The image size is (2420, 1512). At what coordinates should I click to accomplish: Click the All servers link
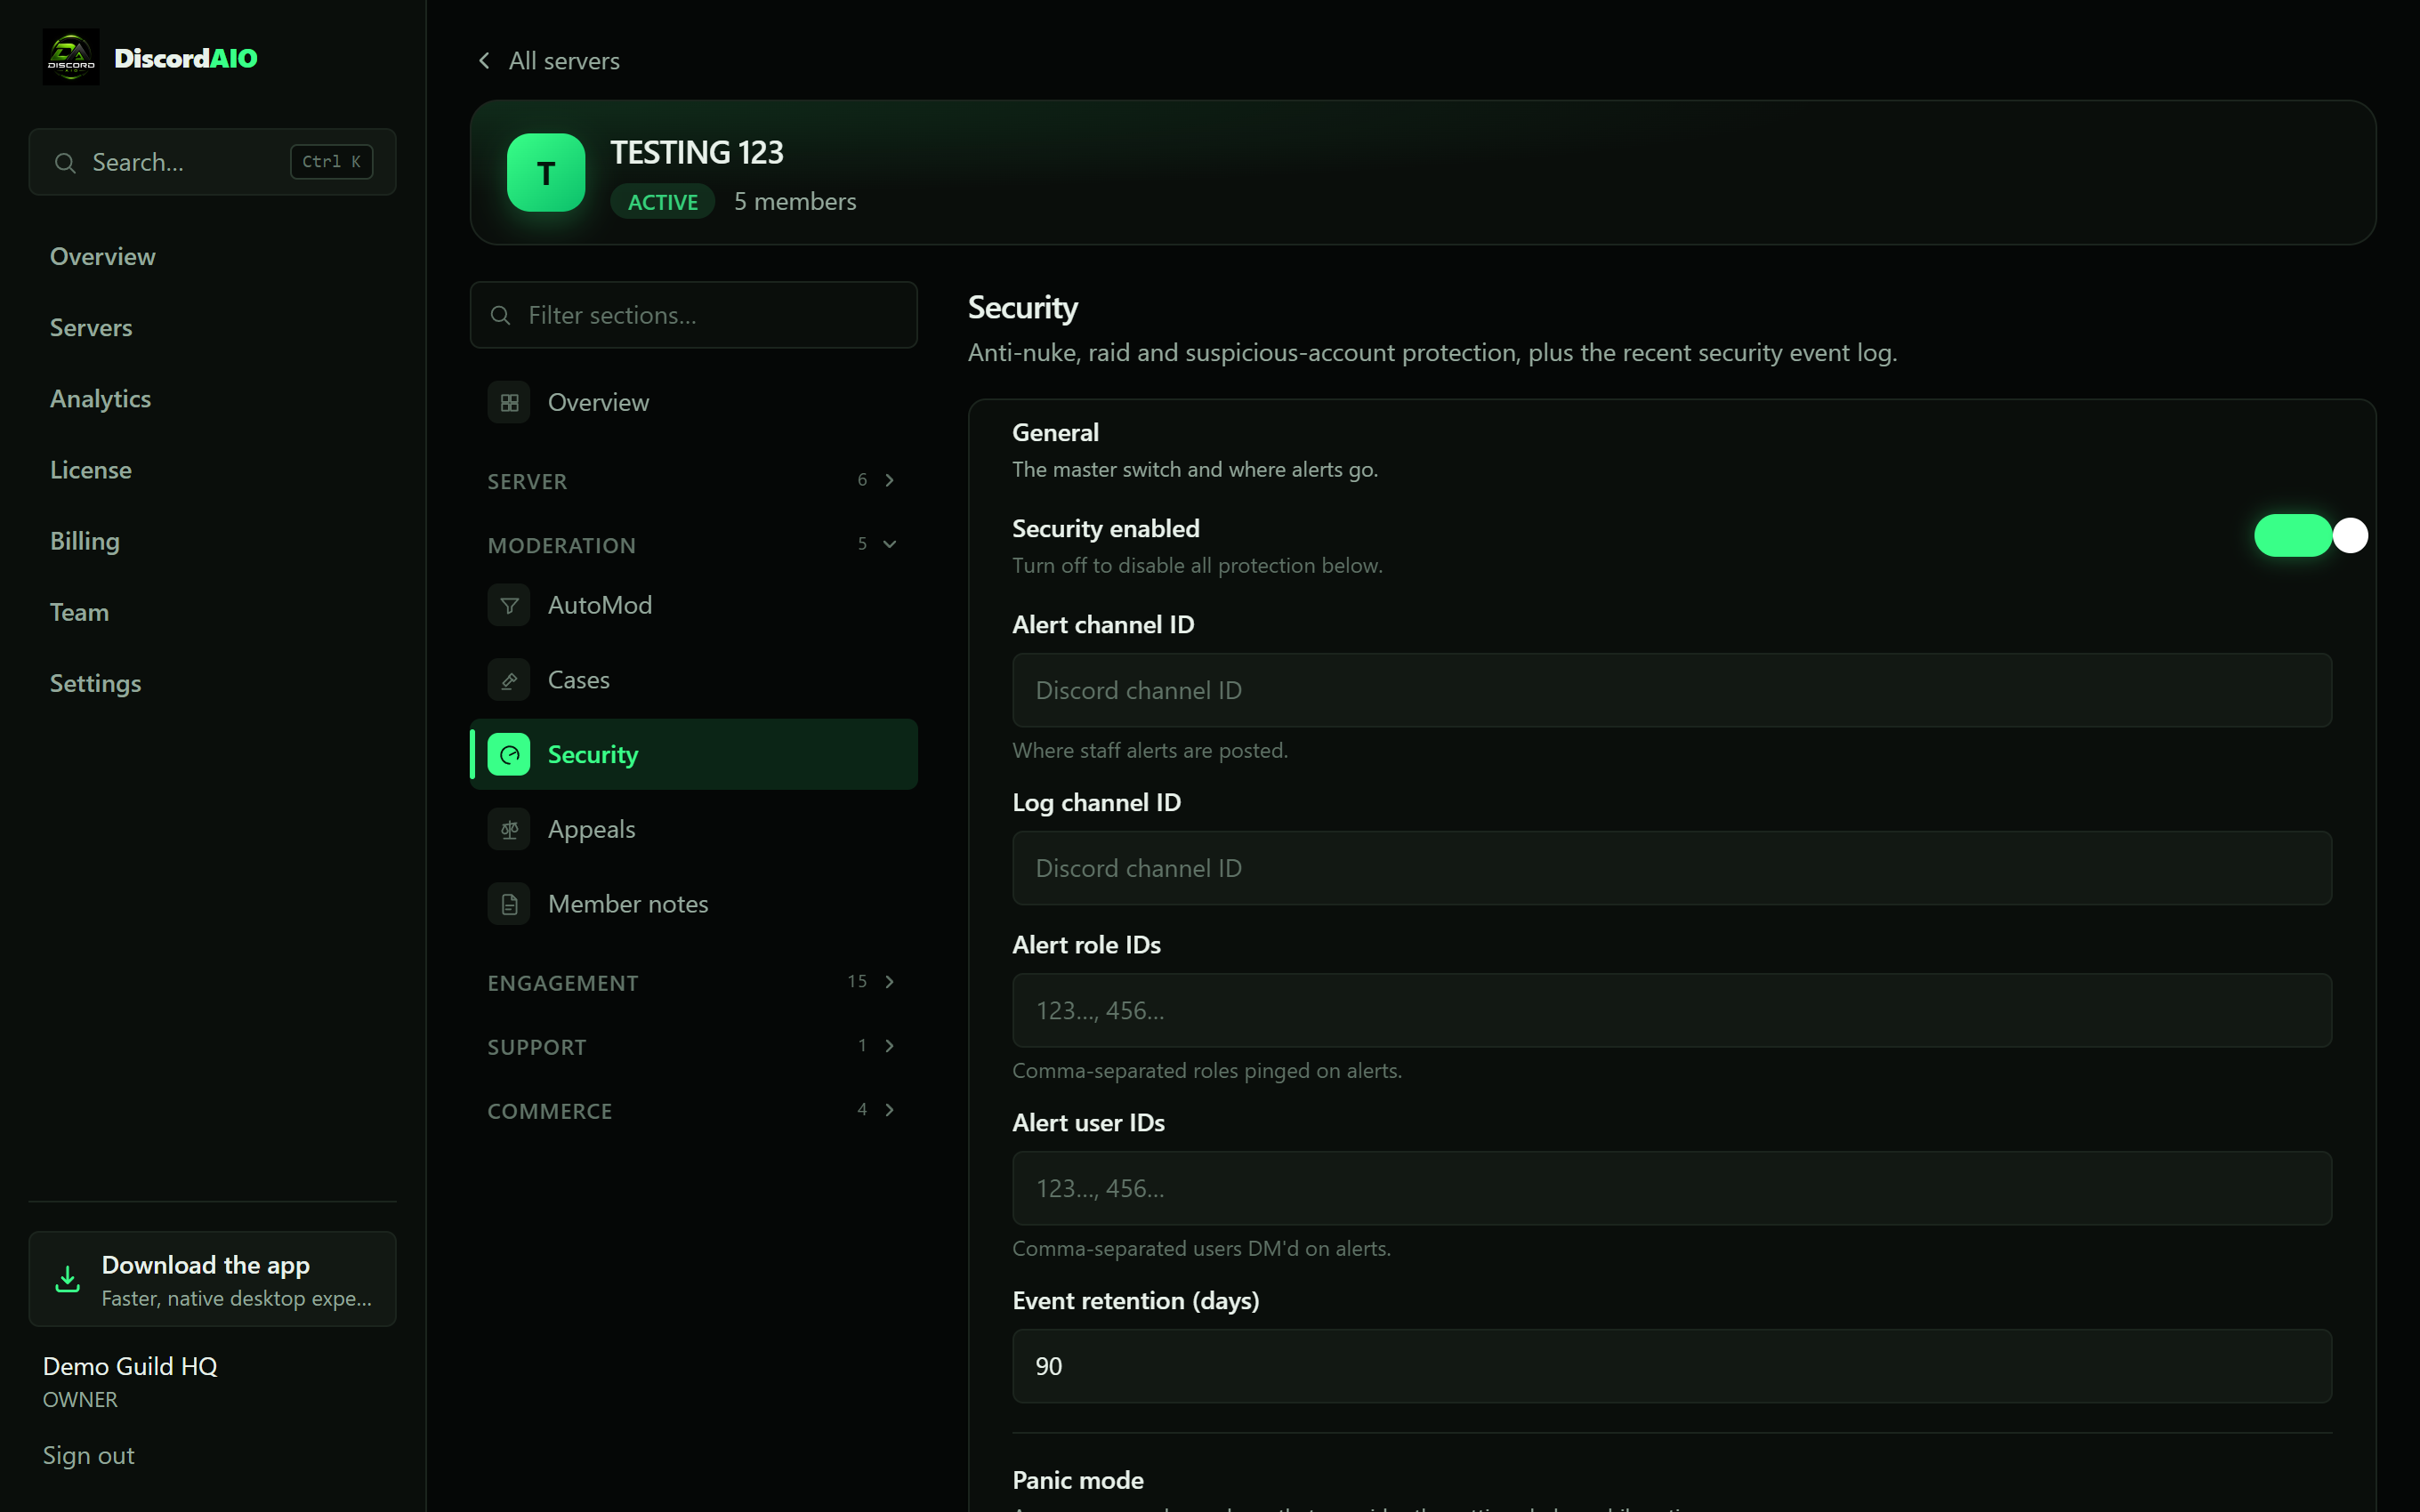click(x=564, y=61)
